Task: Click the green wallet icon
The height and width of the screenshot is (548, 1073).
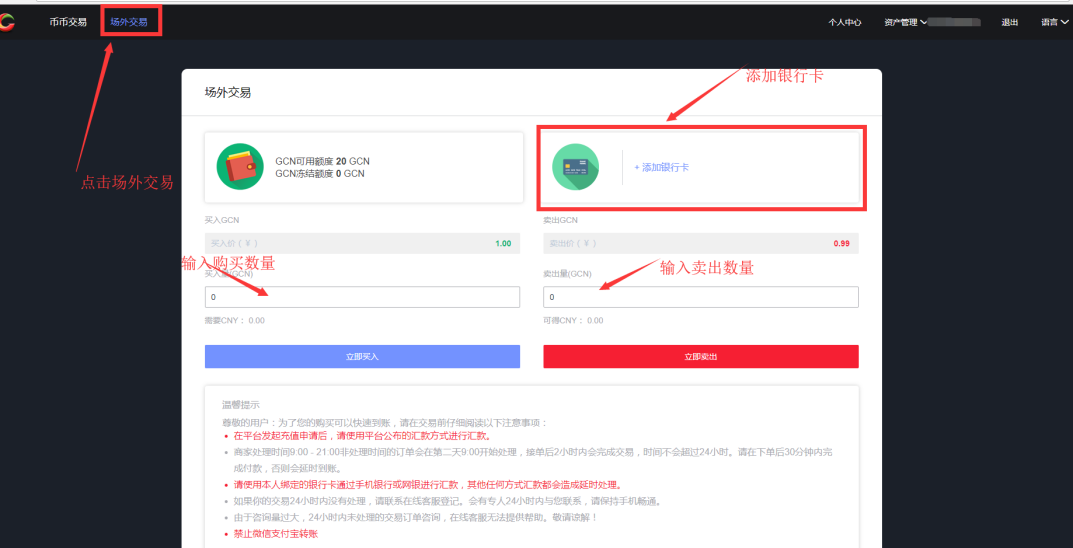Action: [240, 167]
